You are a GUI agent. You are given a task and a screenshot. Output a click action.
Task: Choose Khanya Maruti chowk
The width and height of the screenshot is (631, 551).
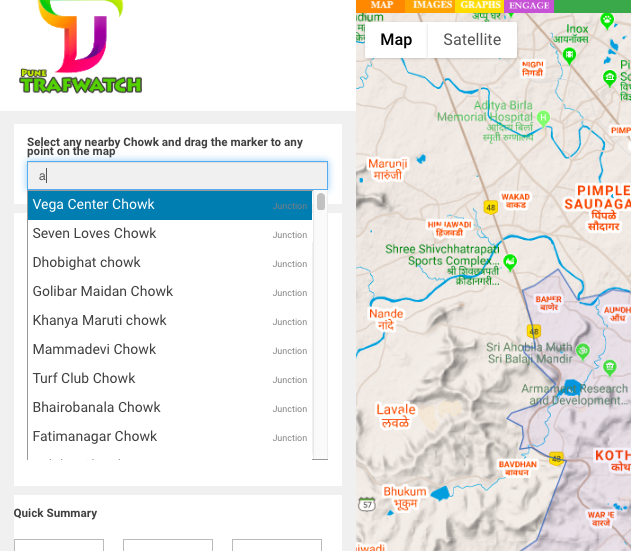[x=170, y=321]
